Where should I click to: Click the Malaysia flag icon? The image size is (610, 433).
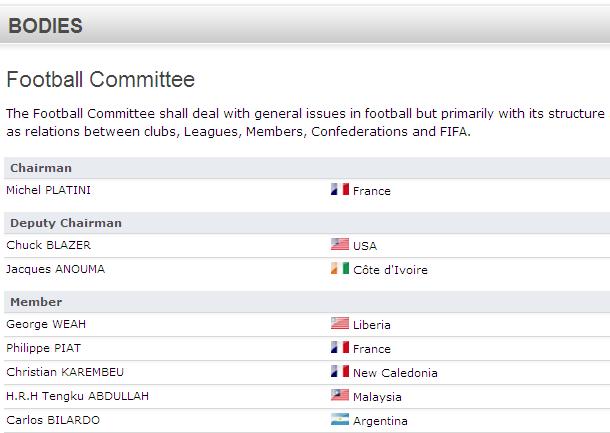tap(340, 395)
